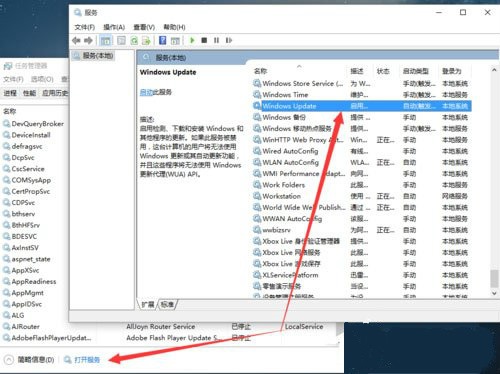
Task: Sort by the 名称 column header
Action: pos(261,71)
